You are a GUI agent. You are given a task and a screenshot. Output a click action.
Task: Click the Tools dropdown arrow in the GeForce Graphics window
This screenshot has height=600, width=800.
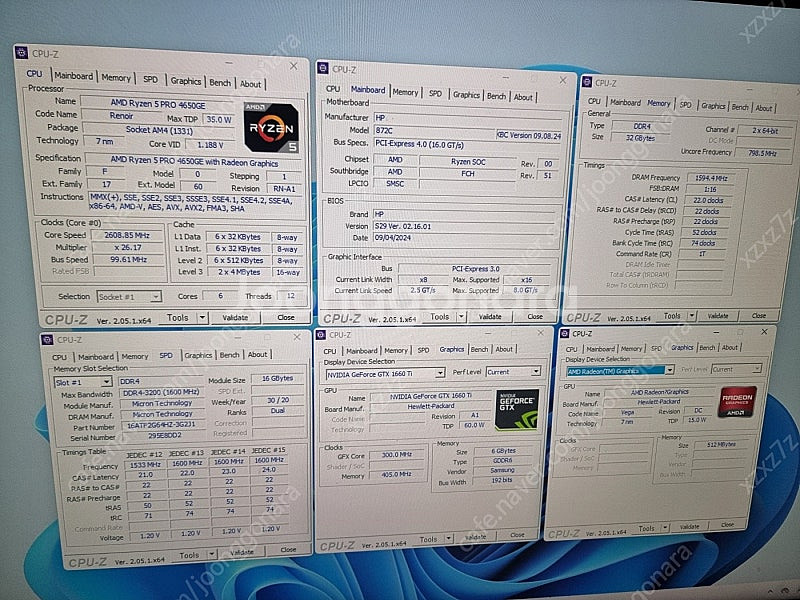tap(448, 538)
